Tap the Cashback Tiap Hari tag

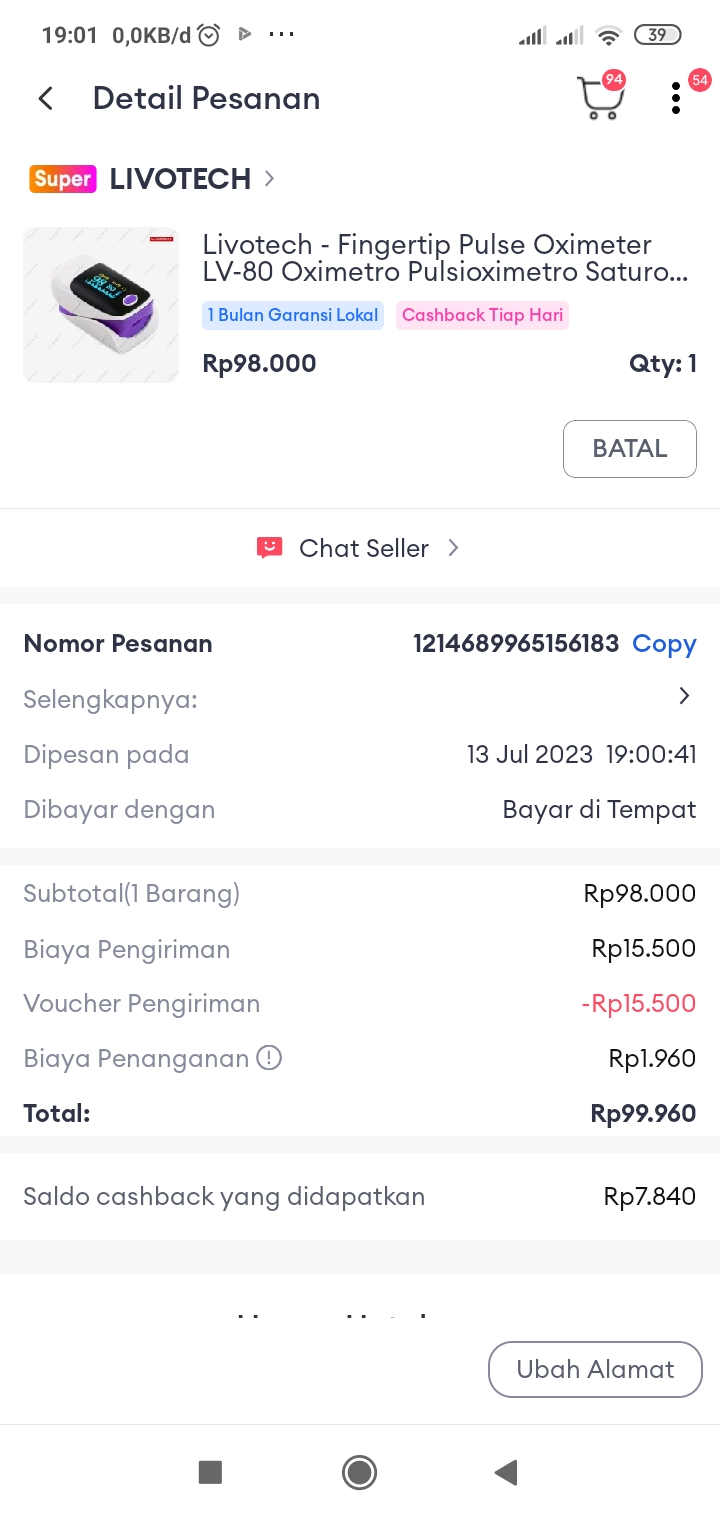click(482, 315)
